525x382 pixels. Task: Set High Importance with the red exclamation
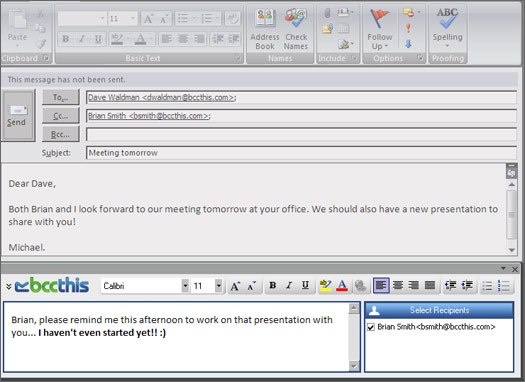coord(408,28)
